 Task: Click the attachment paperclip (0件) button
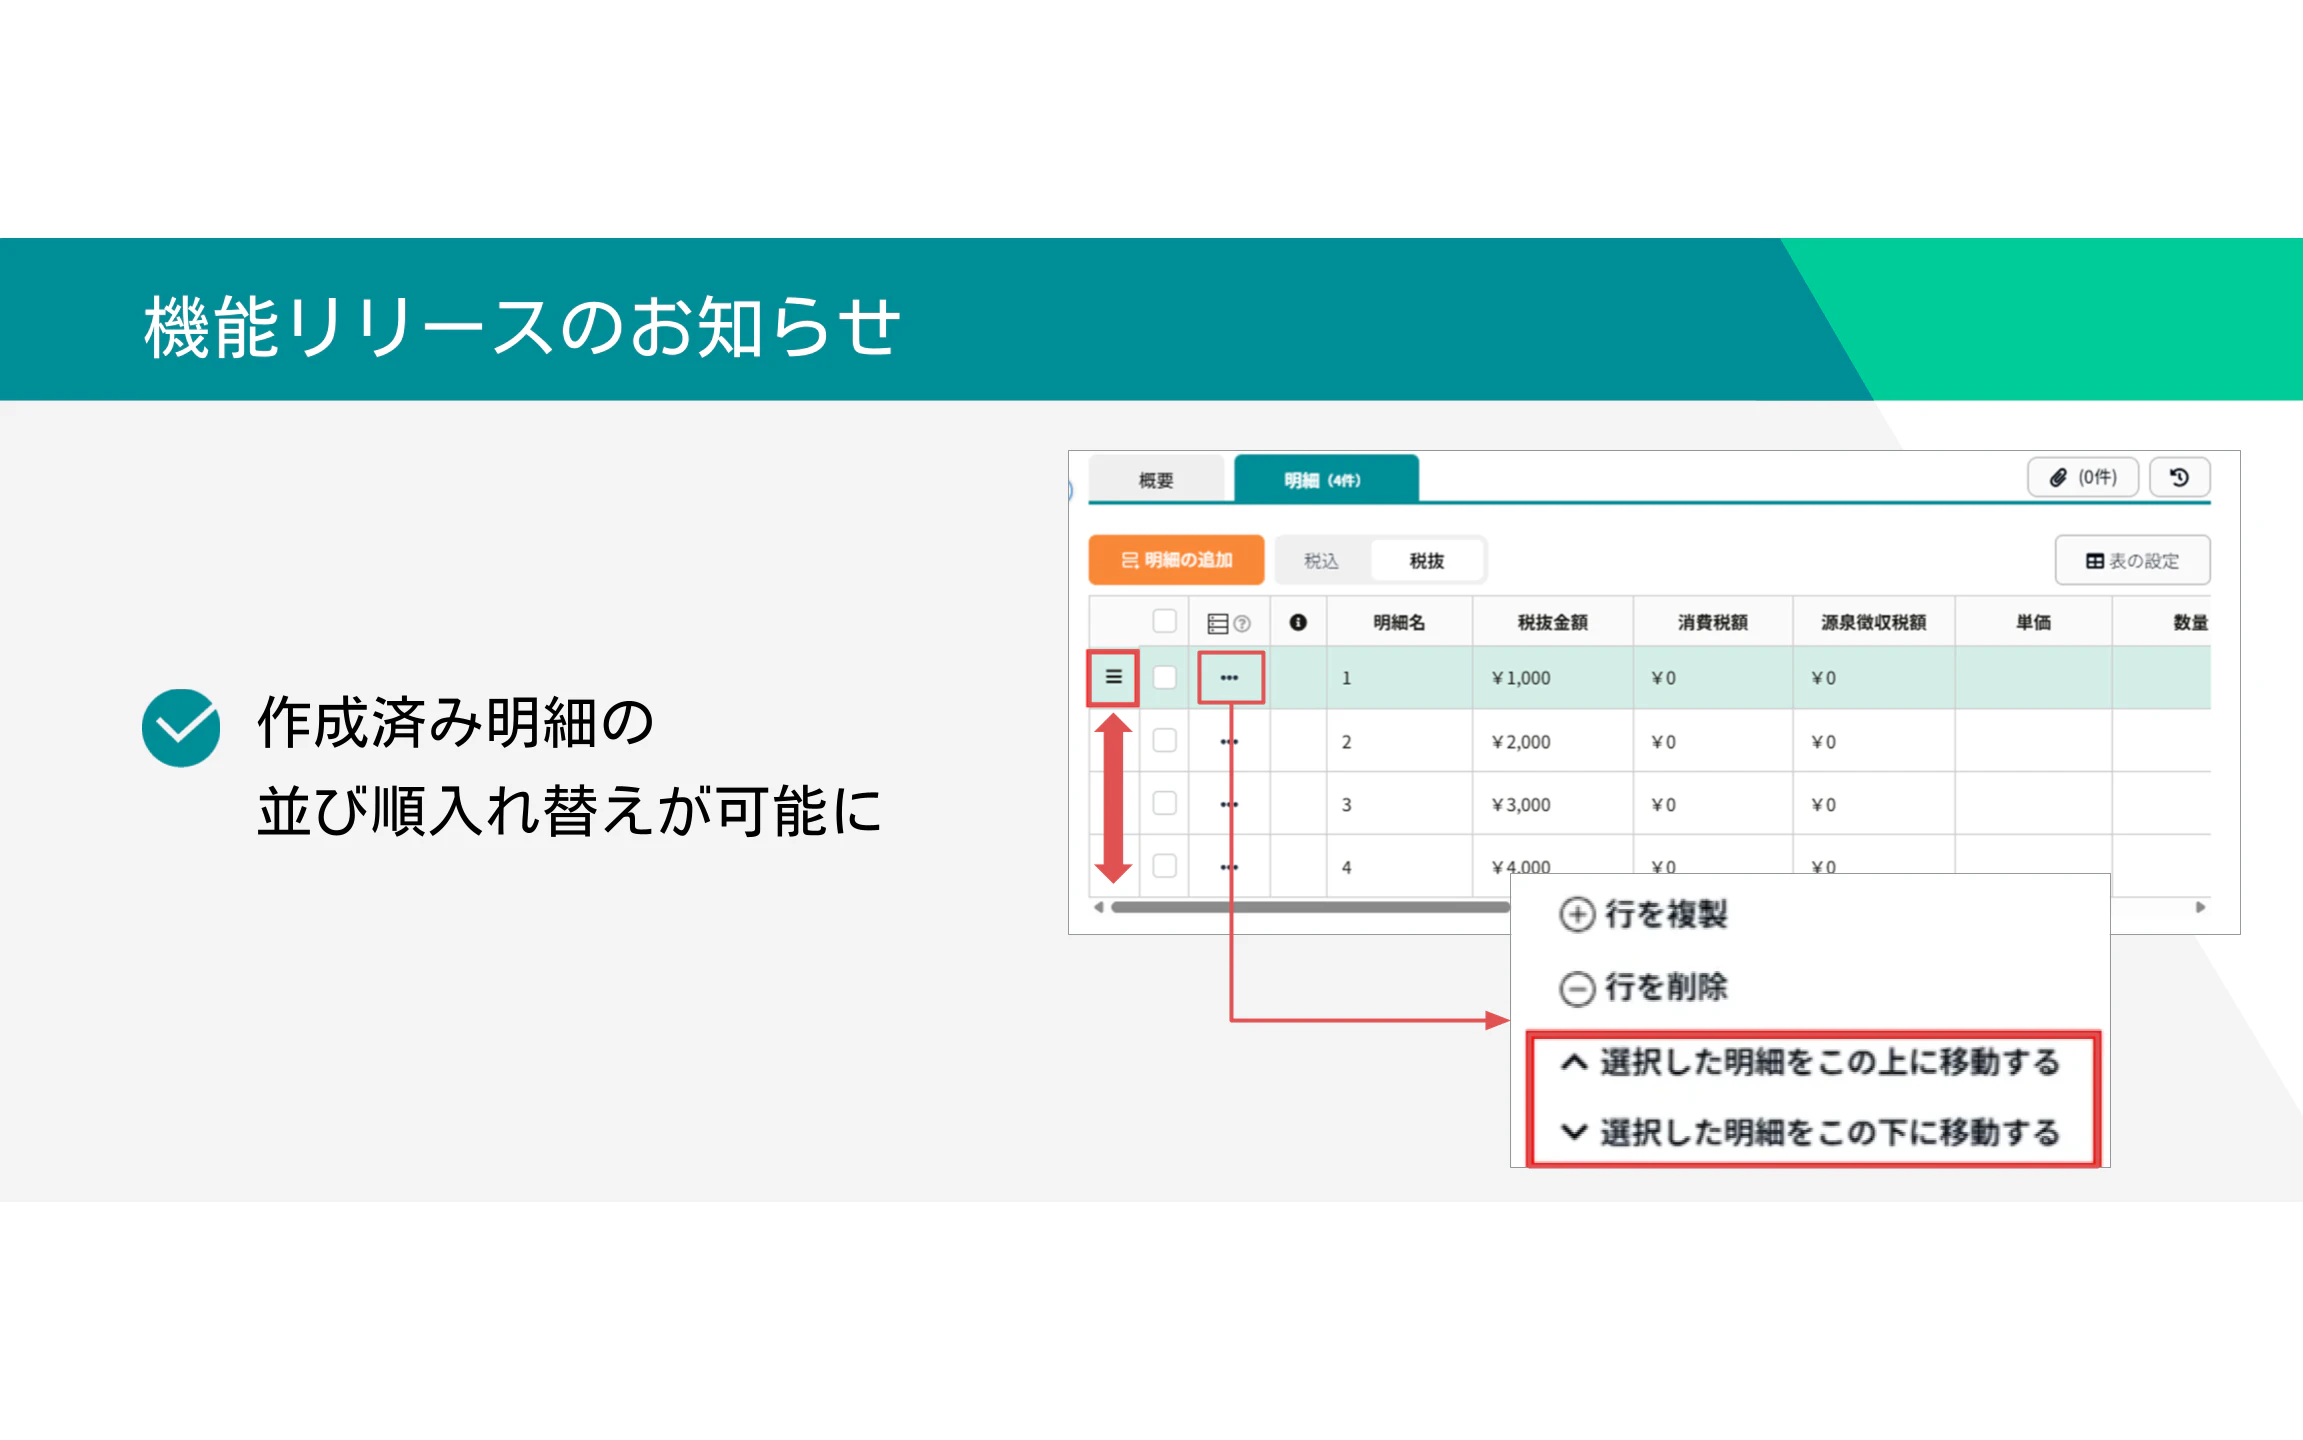tap(2083, 477)
